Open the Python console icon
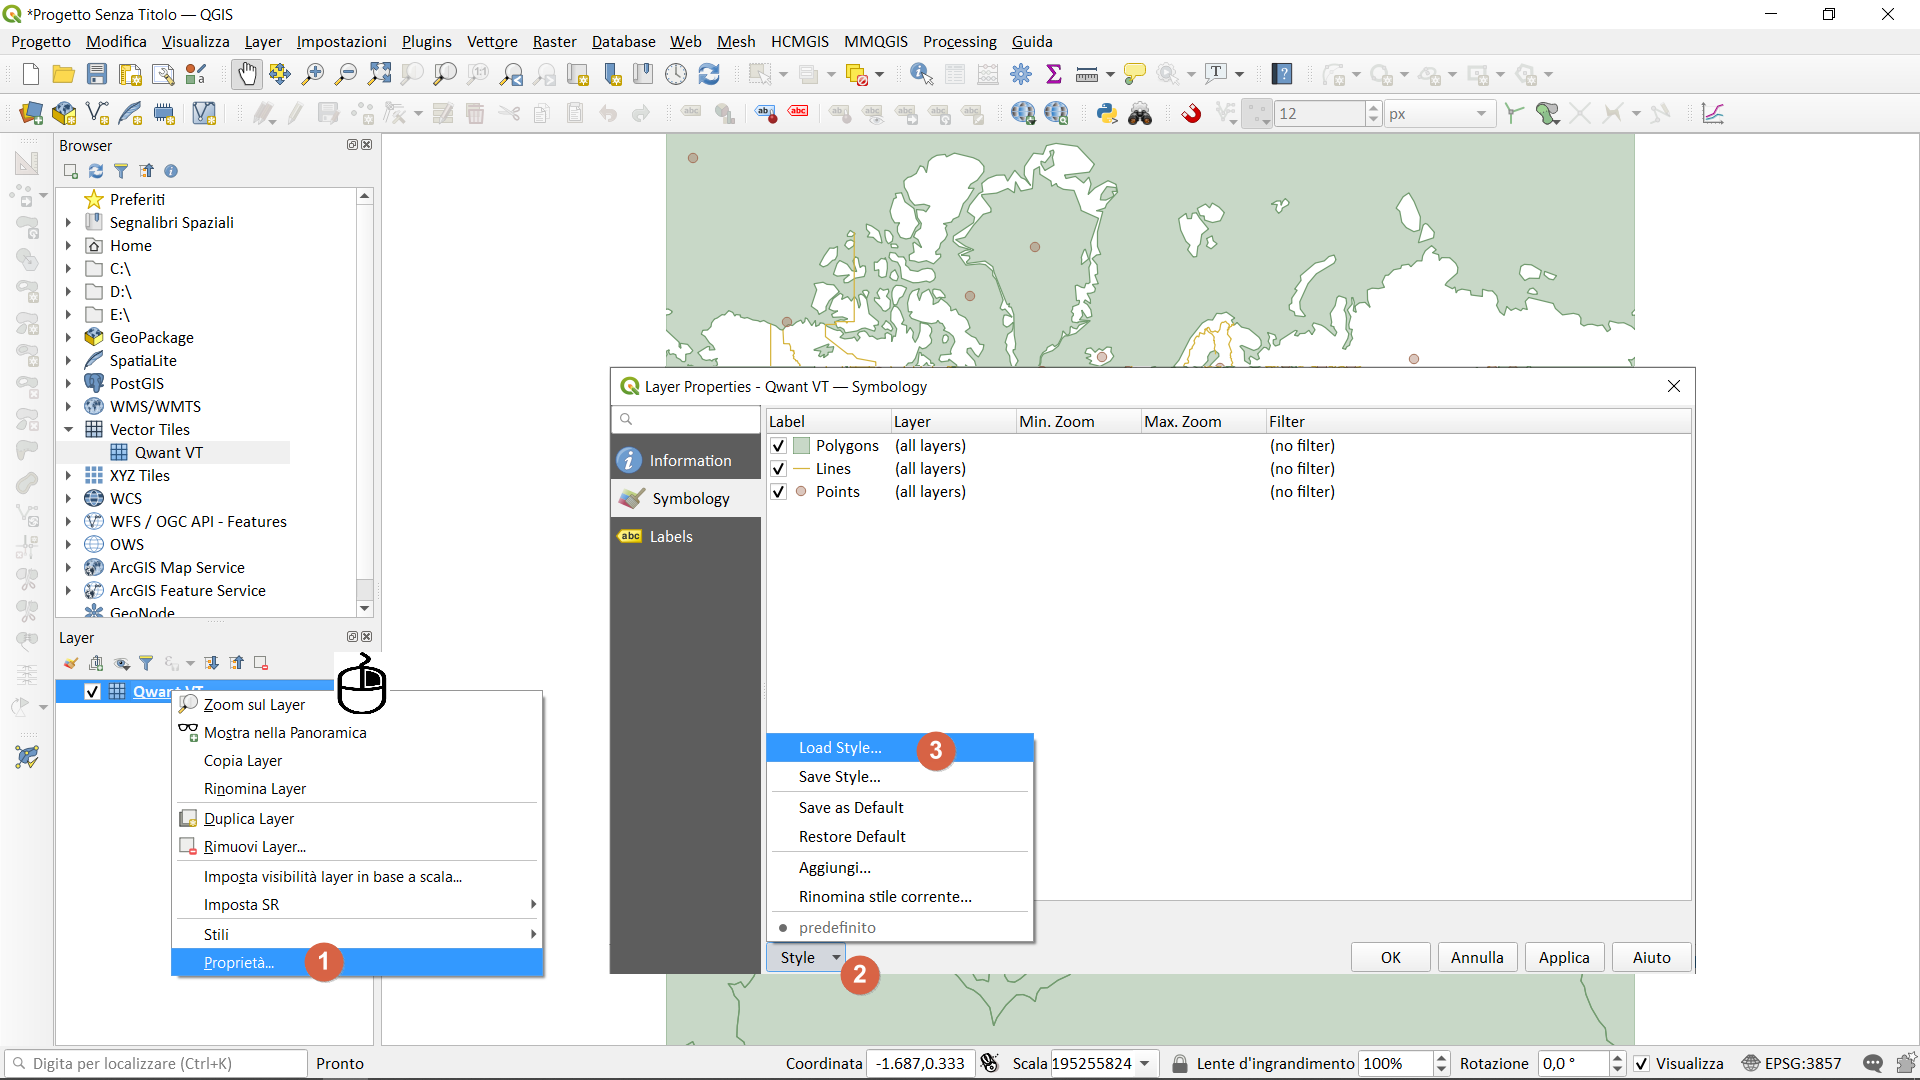Image resolution: width=1920 pixels, height=1080 pixels. 1106,113
